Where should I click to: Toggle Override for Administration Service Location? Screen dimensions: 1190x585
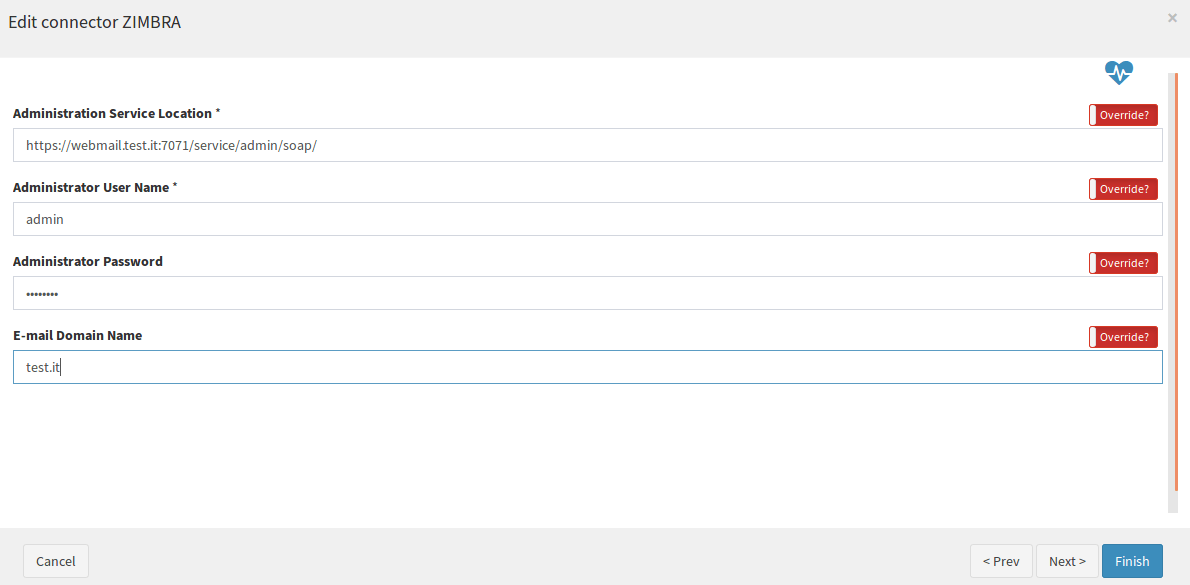point(1123,115)
